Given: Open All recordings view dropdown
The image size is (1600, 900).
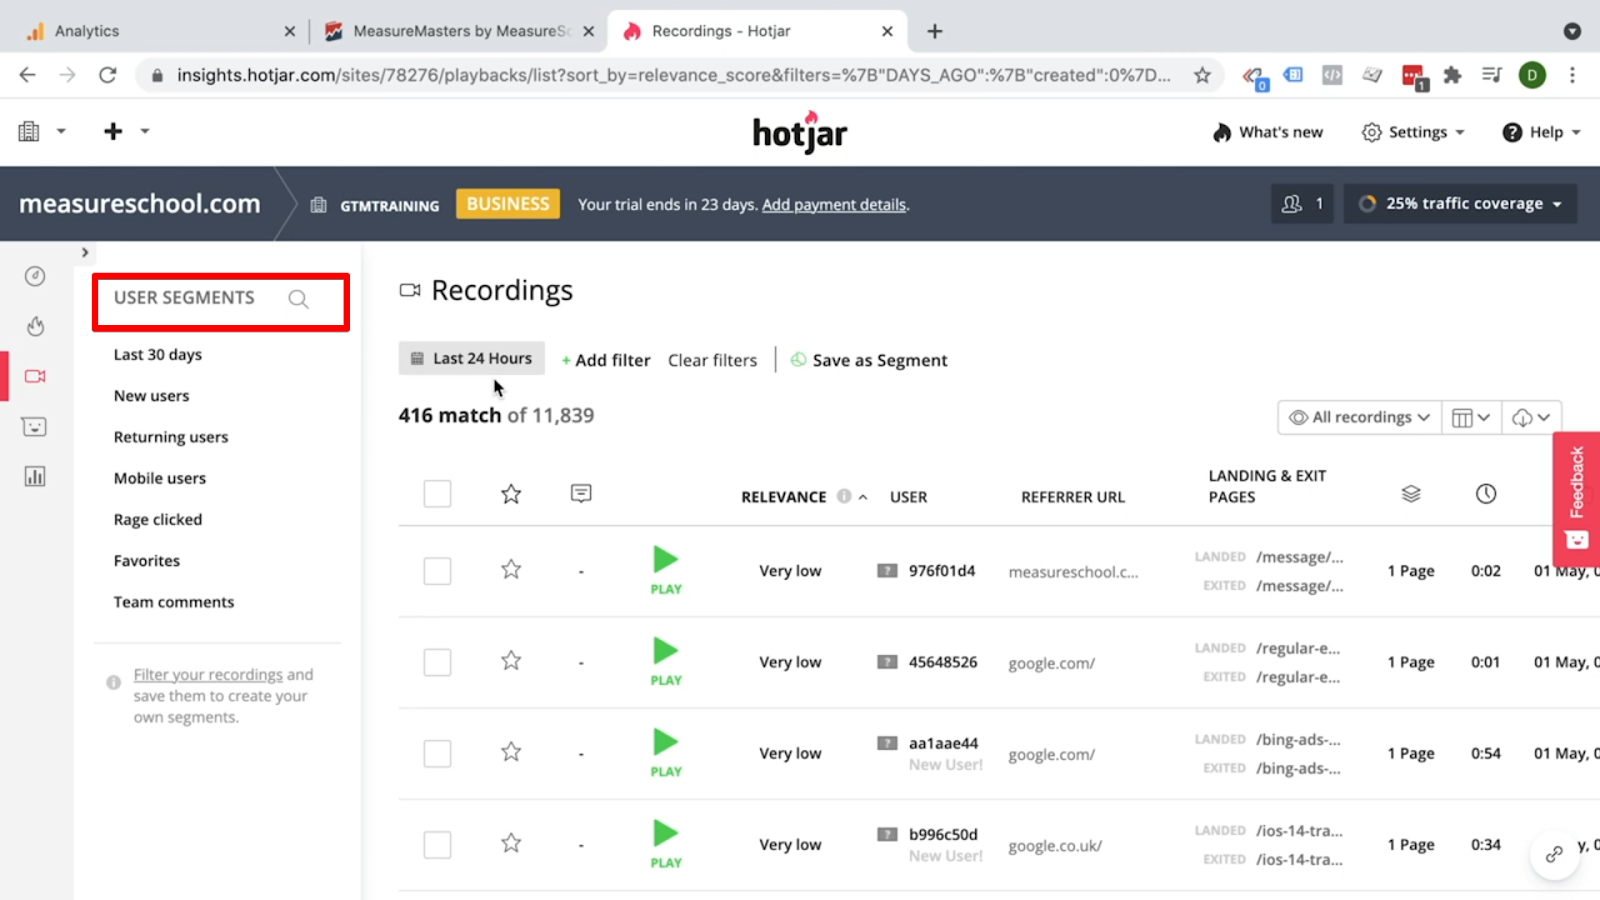Looking at the screenshot, I should click(1360, 417).
